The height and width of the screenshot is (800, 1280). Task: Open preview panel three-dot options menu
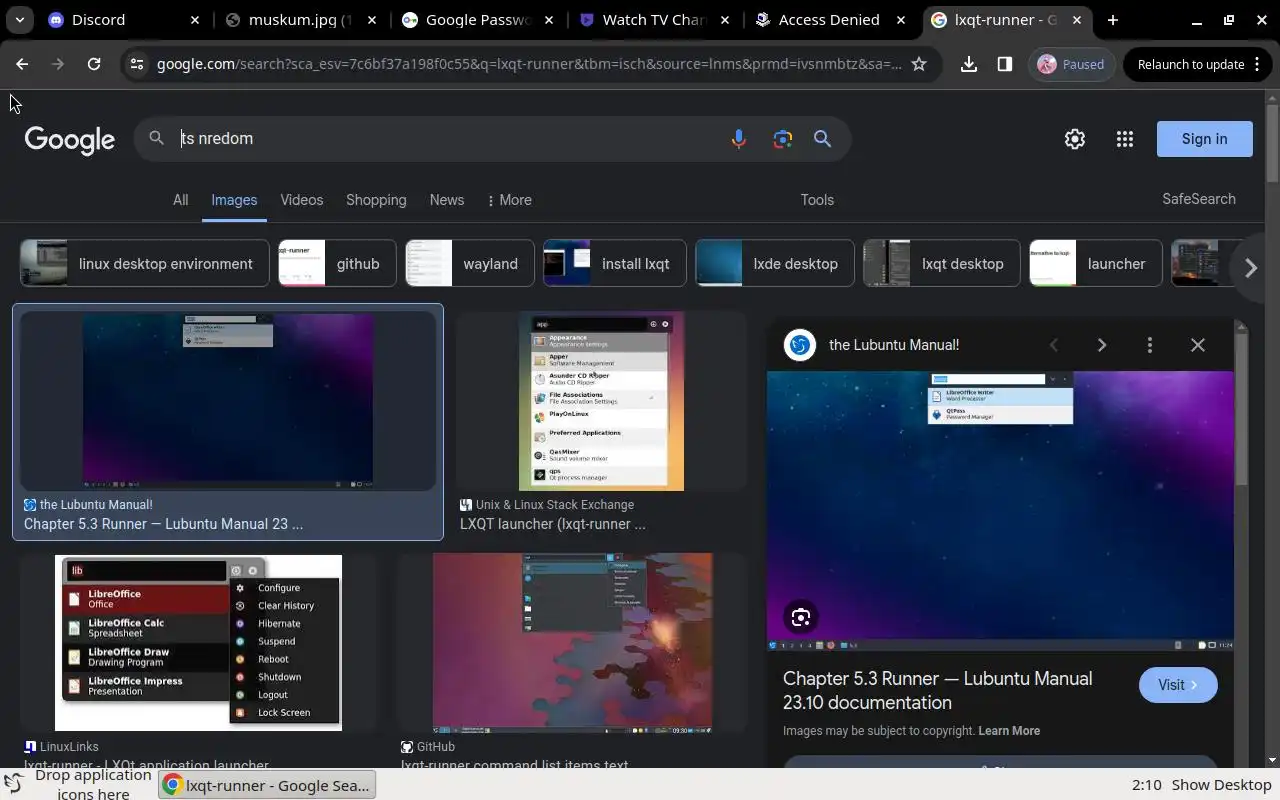pyautogui.click(x=1150, y=345)
